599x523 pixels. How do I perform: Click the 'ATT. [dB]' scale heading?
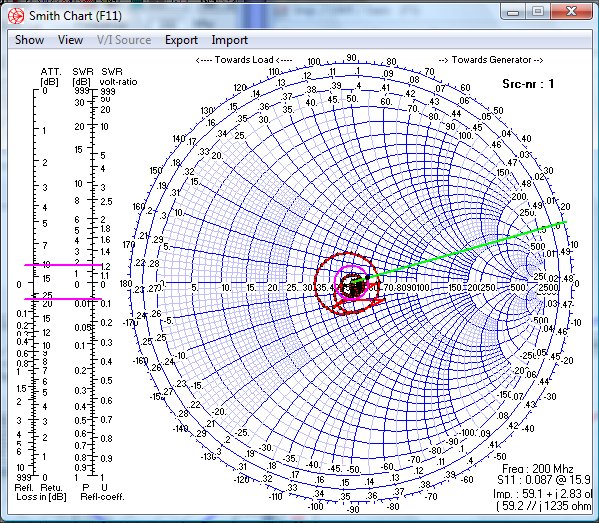click(50, 77)
